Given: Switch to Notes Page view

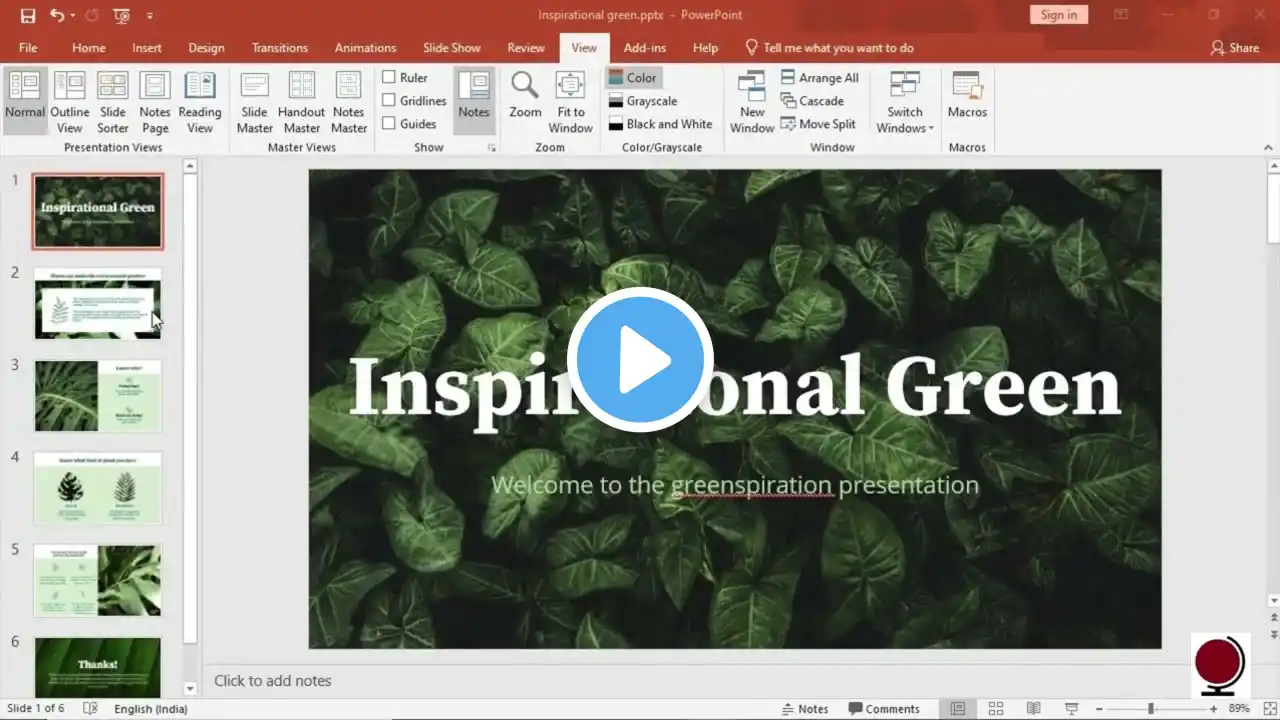Looking at the screenshot, I should click(x=155, y=100).
